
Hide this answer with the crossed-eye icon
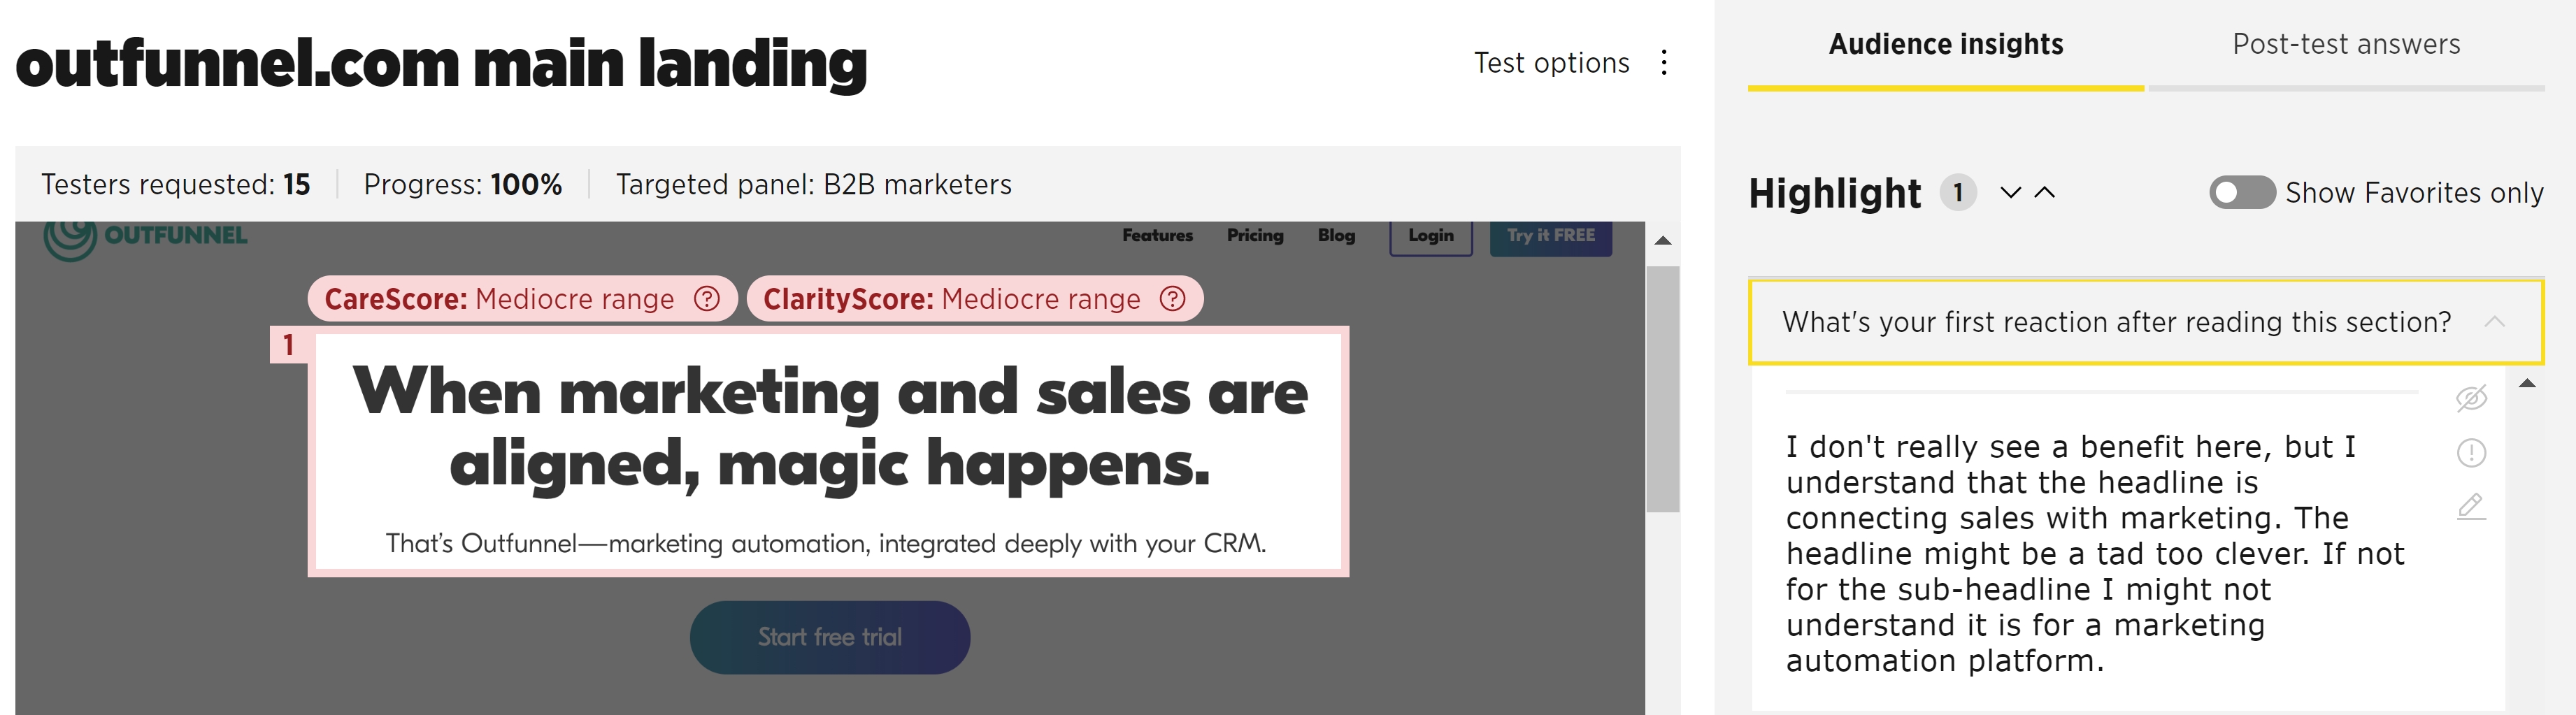(2471, 398)
